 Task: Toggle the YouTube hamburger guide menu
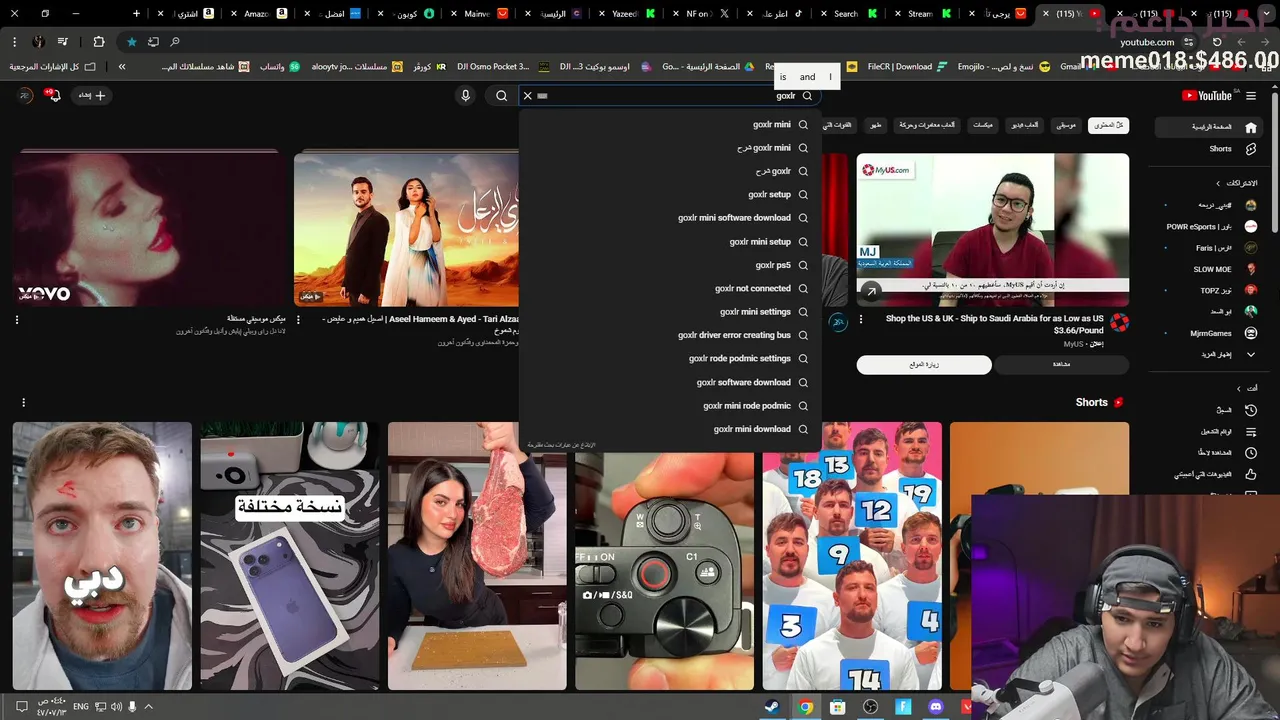click(1251, 96)
